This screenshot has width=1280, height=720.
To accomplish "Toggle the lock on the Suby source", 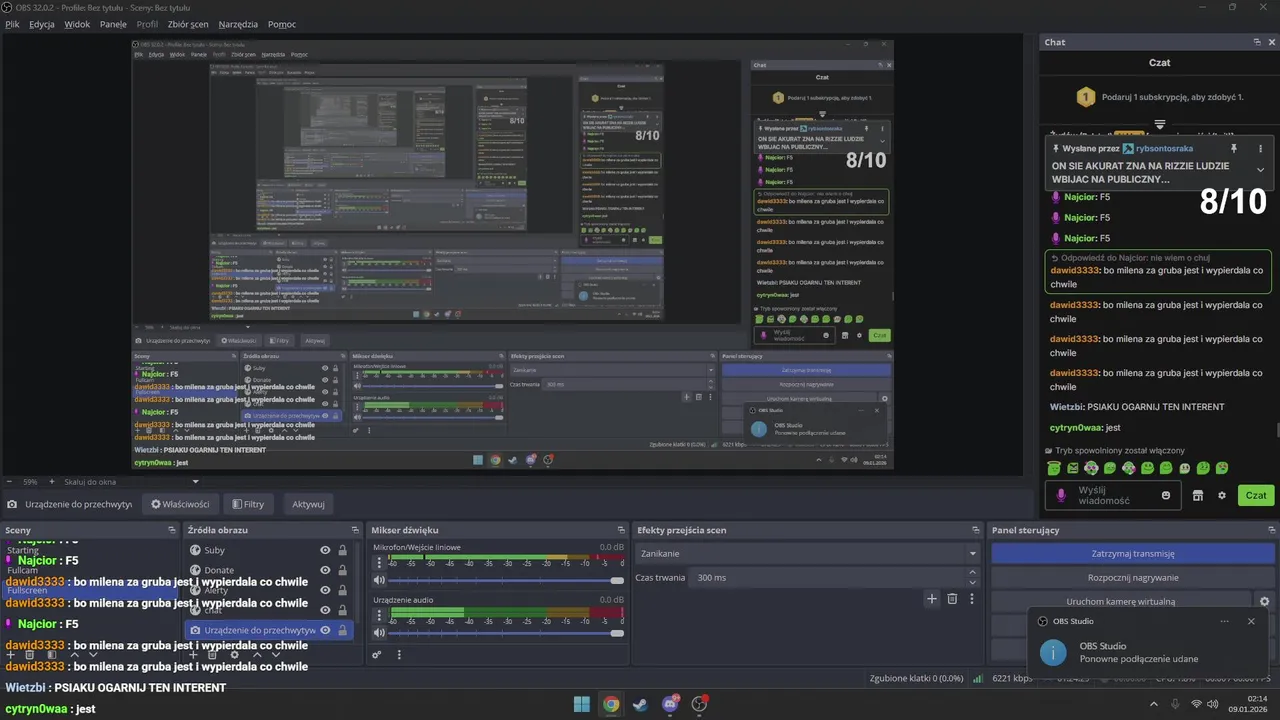I will (x=343, y=550).
